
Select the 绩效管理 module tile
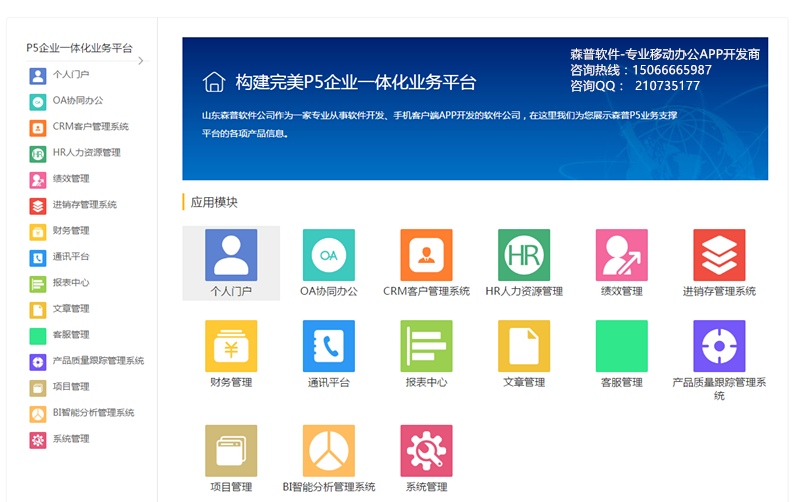click(x=621, y=255)
